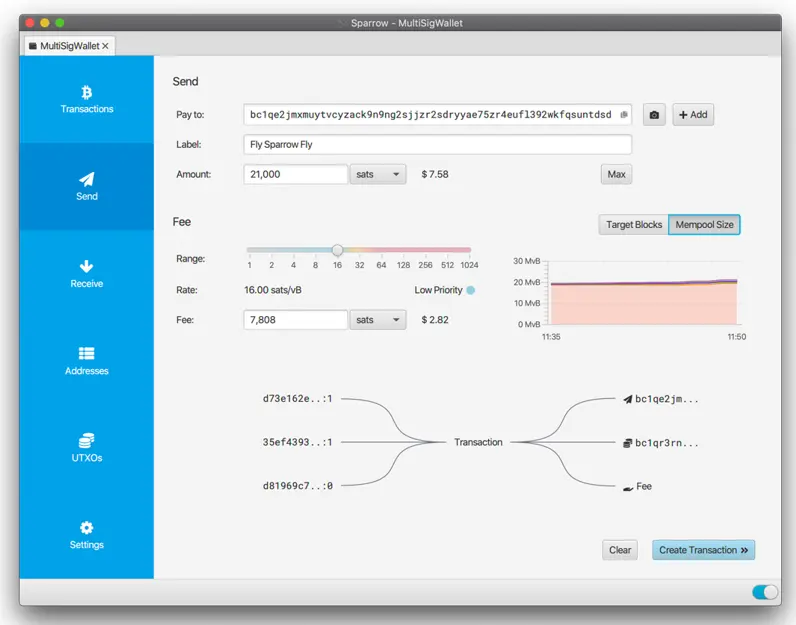Click the Pay to address field
This screenshot has height=625, width=796.
pyautogui.click(x=438, y=115)
